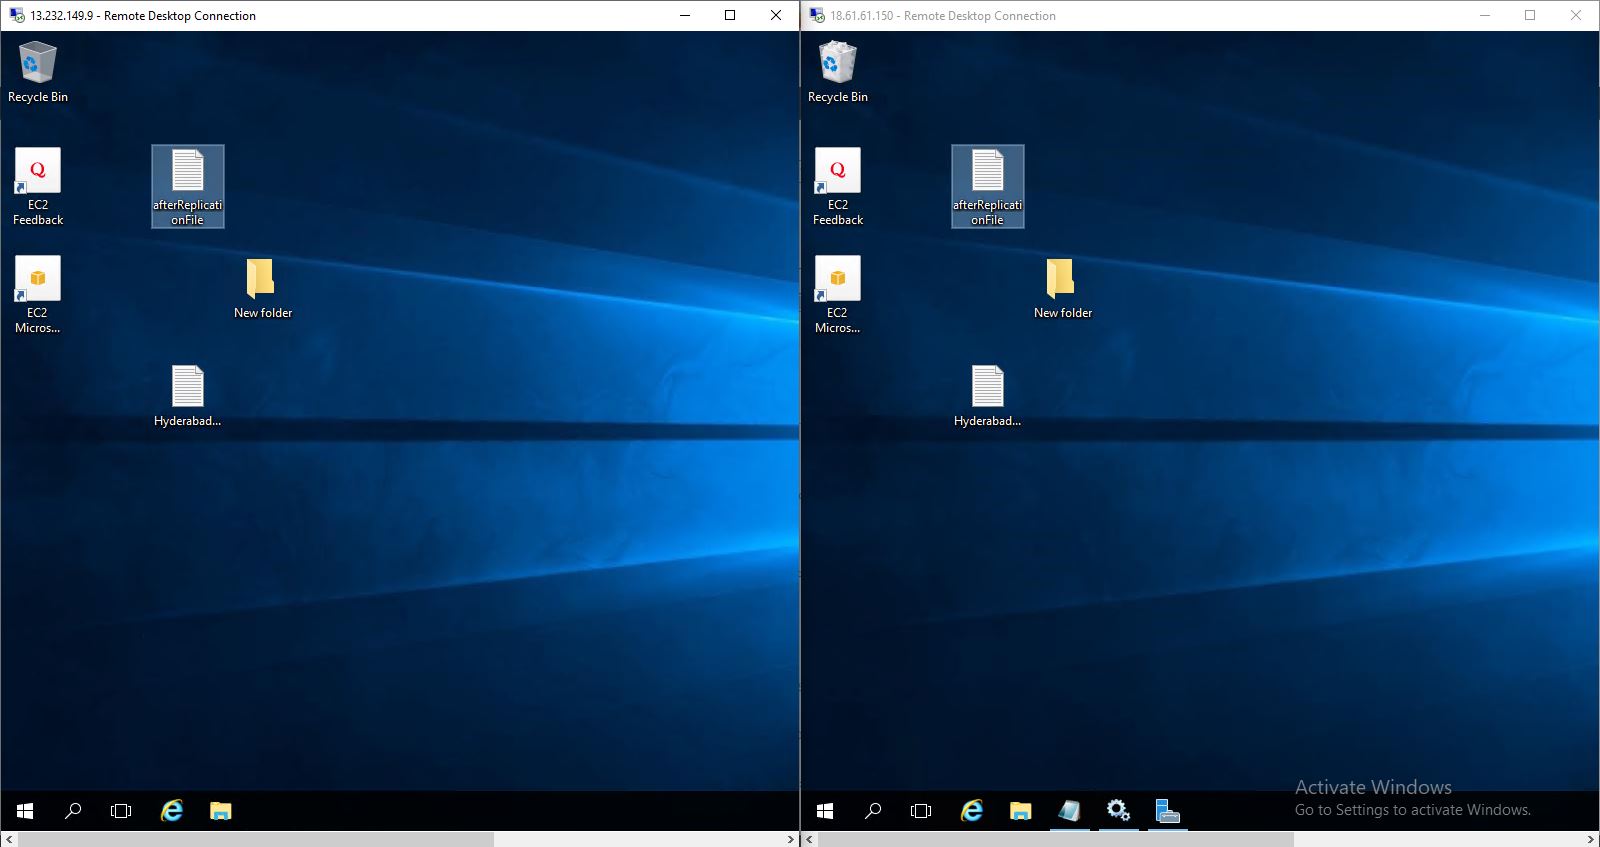Click right scroll arrow of the 13.232.149.9 window

[x=791, y=840]
